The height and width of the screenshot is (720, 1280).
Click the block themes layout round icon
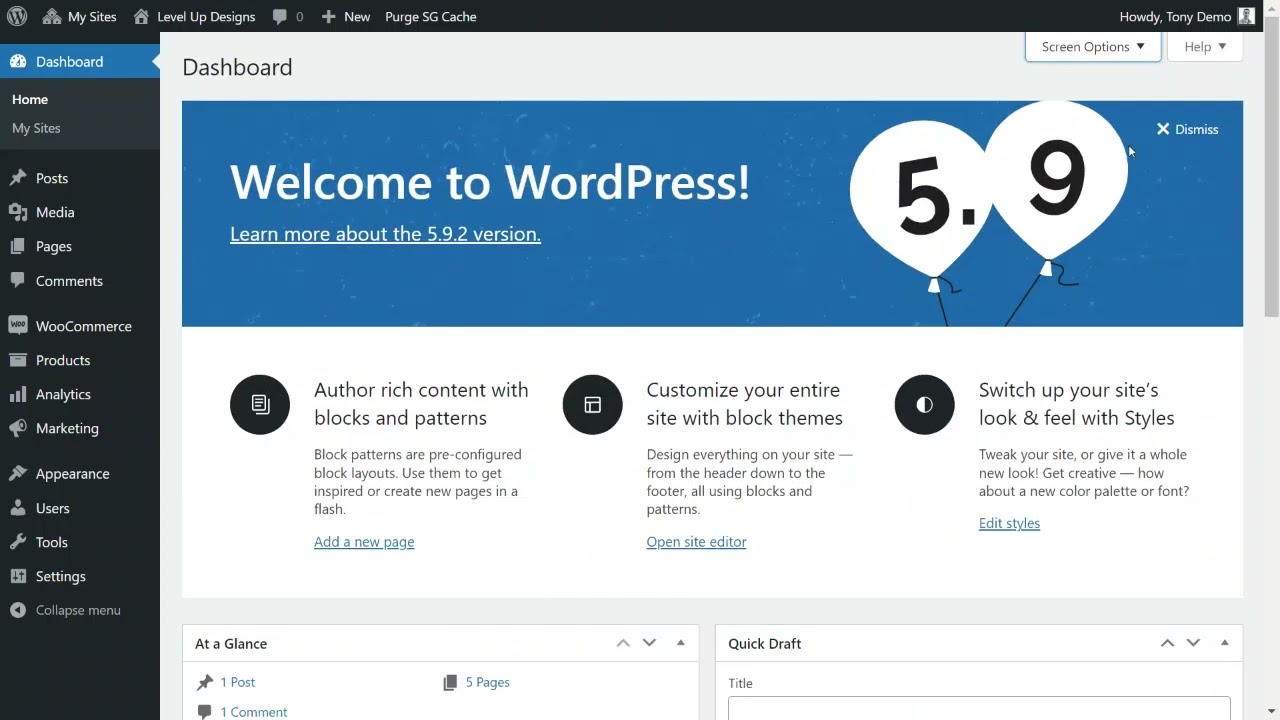click(x=592, y=404)
